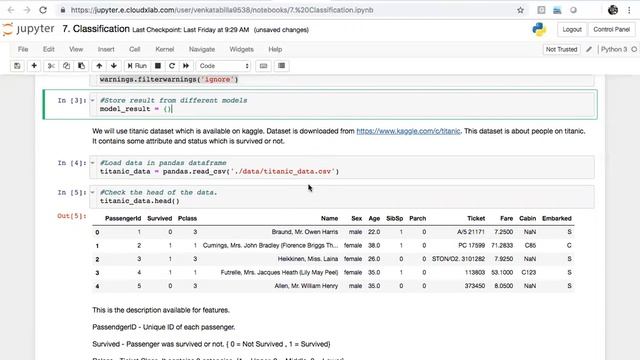The width and height of the screenshot is (640, 360).
Task: Follow the kaggle.com titanic link
Action: [408, 131]
